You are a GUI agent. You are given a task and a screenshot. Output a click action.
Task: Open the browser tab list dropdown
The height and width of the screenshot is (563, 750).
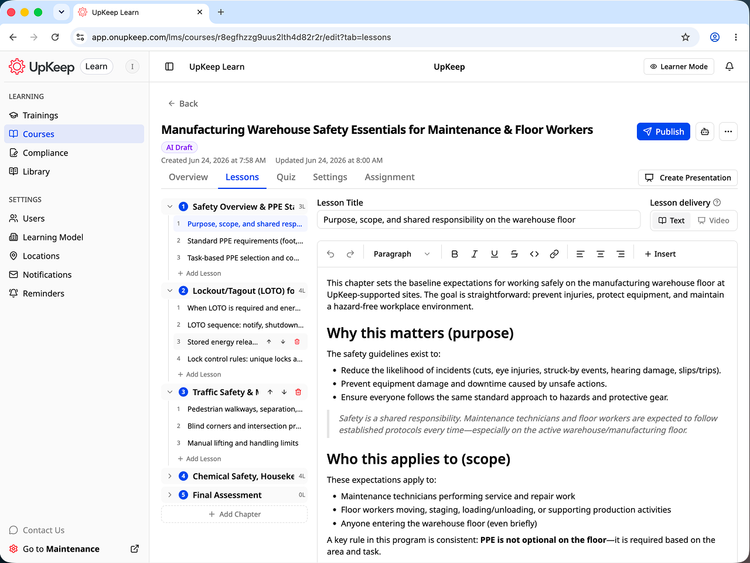[61, 12]
